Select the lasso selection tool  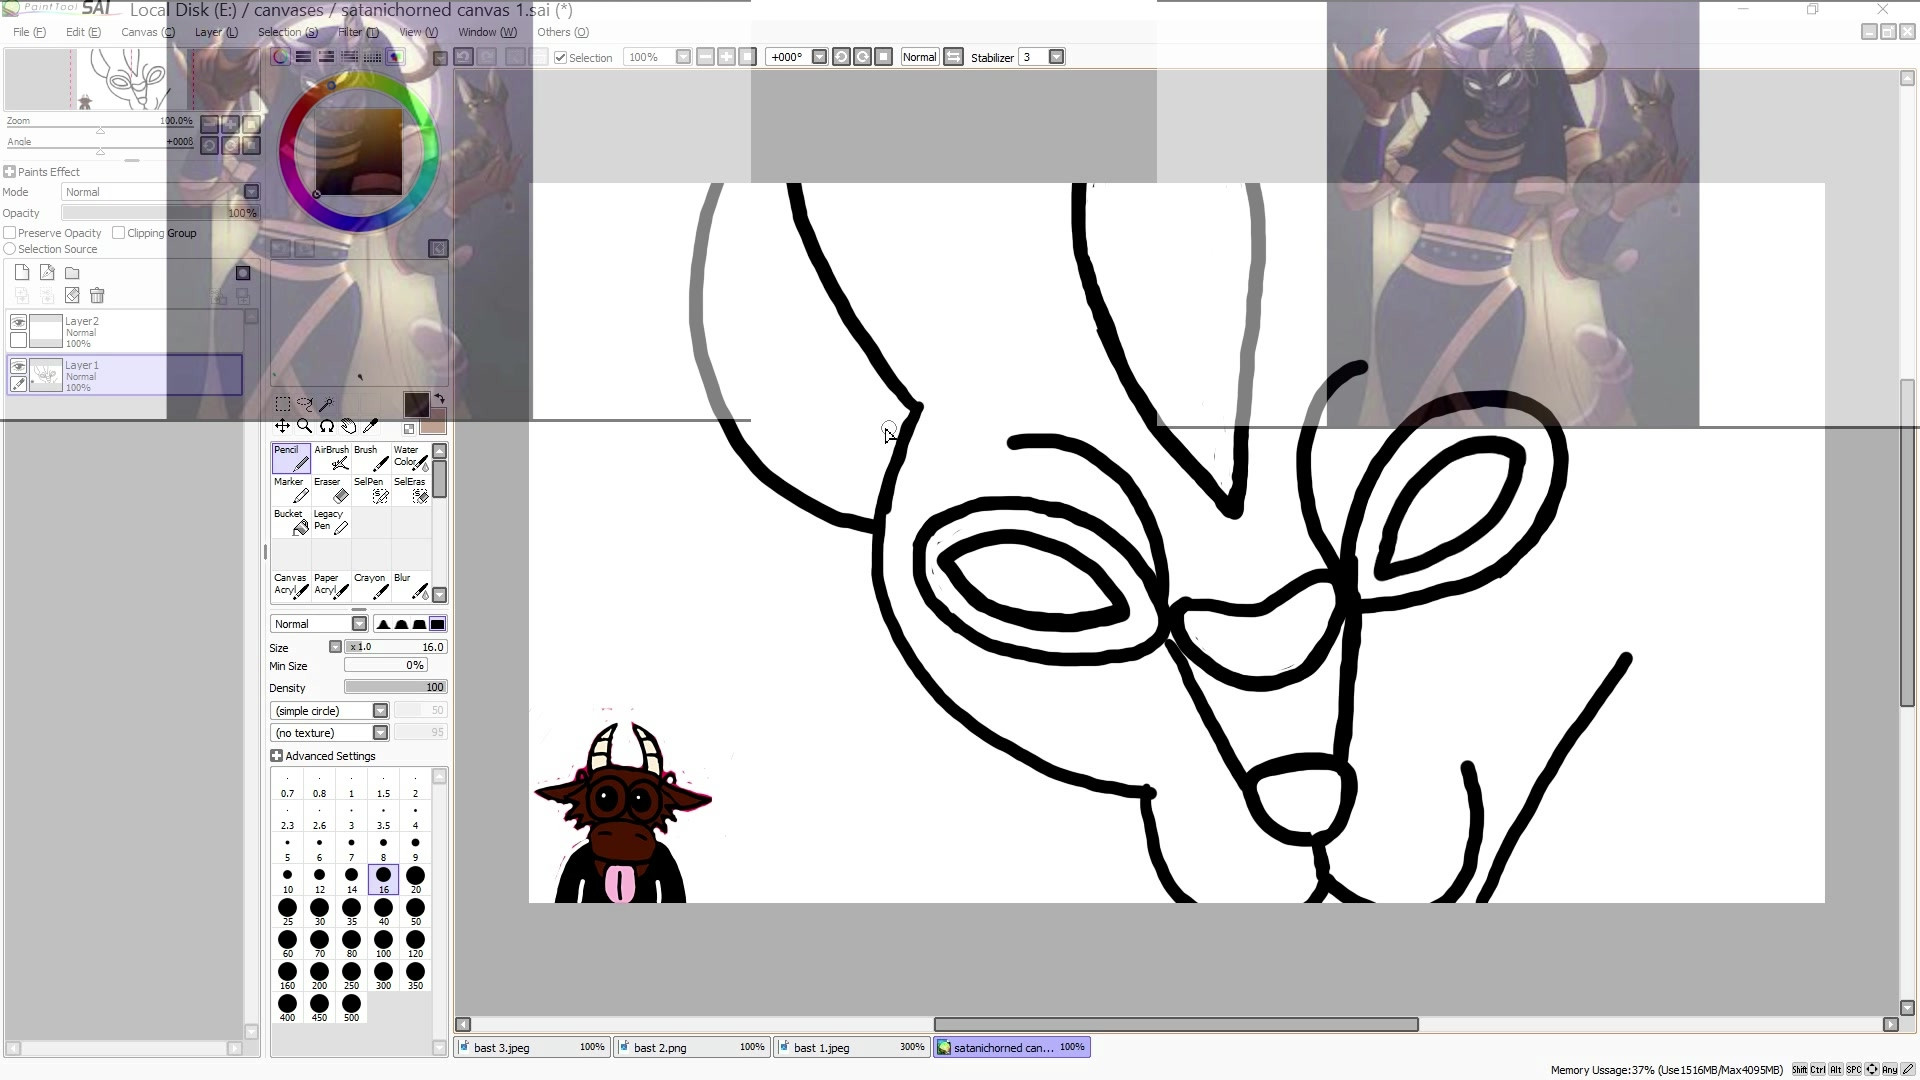(305, 404)
